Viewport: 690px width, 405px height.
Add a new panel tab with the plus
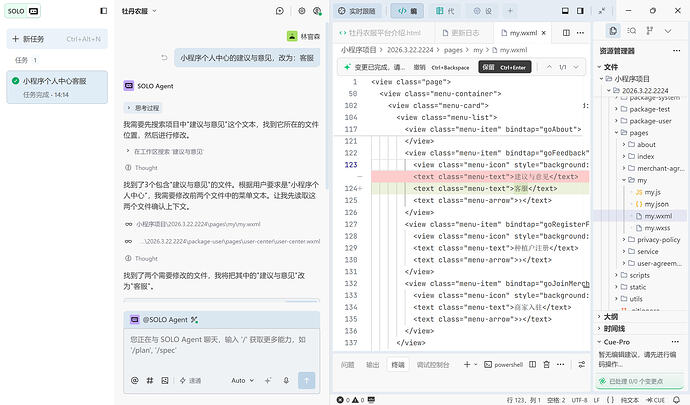510,11
